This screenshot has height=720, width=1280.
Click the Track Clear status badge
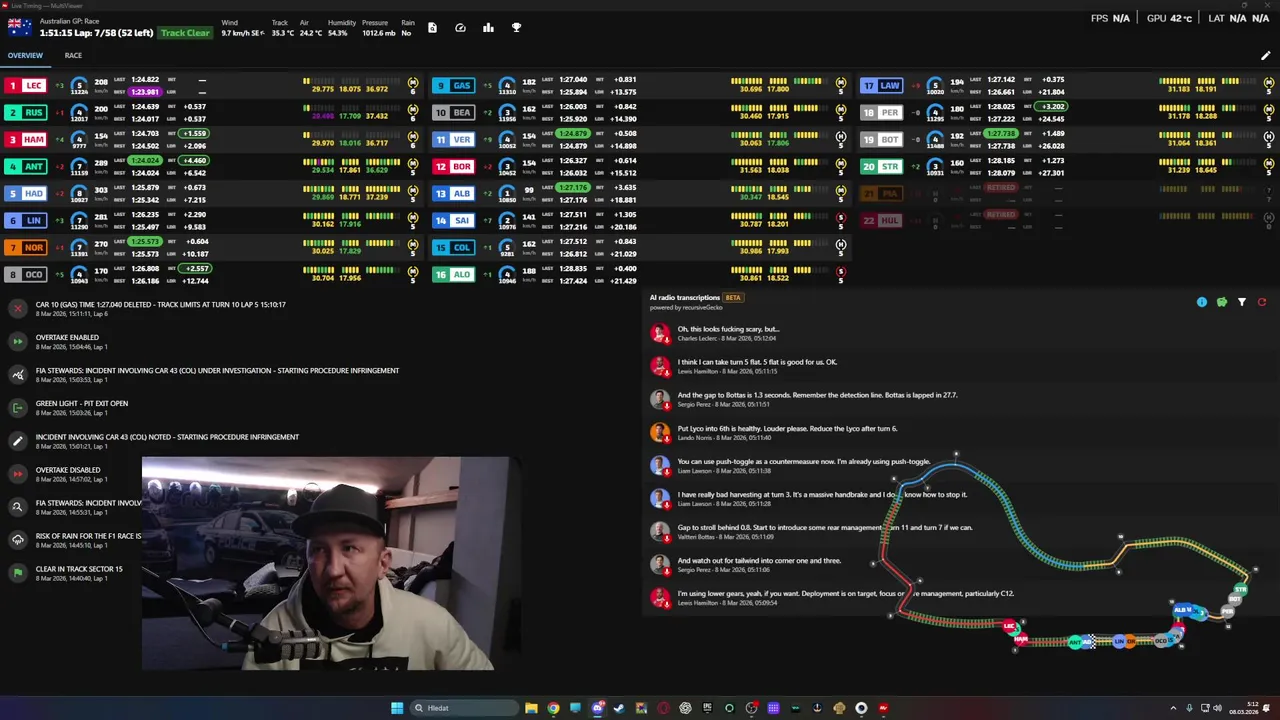[x=186, y=33]
